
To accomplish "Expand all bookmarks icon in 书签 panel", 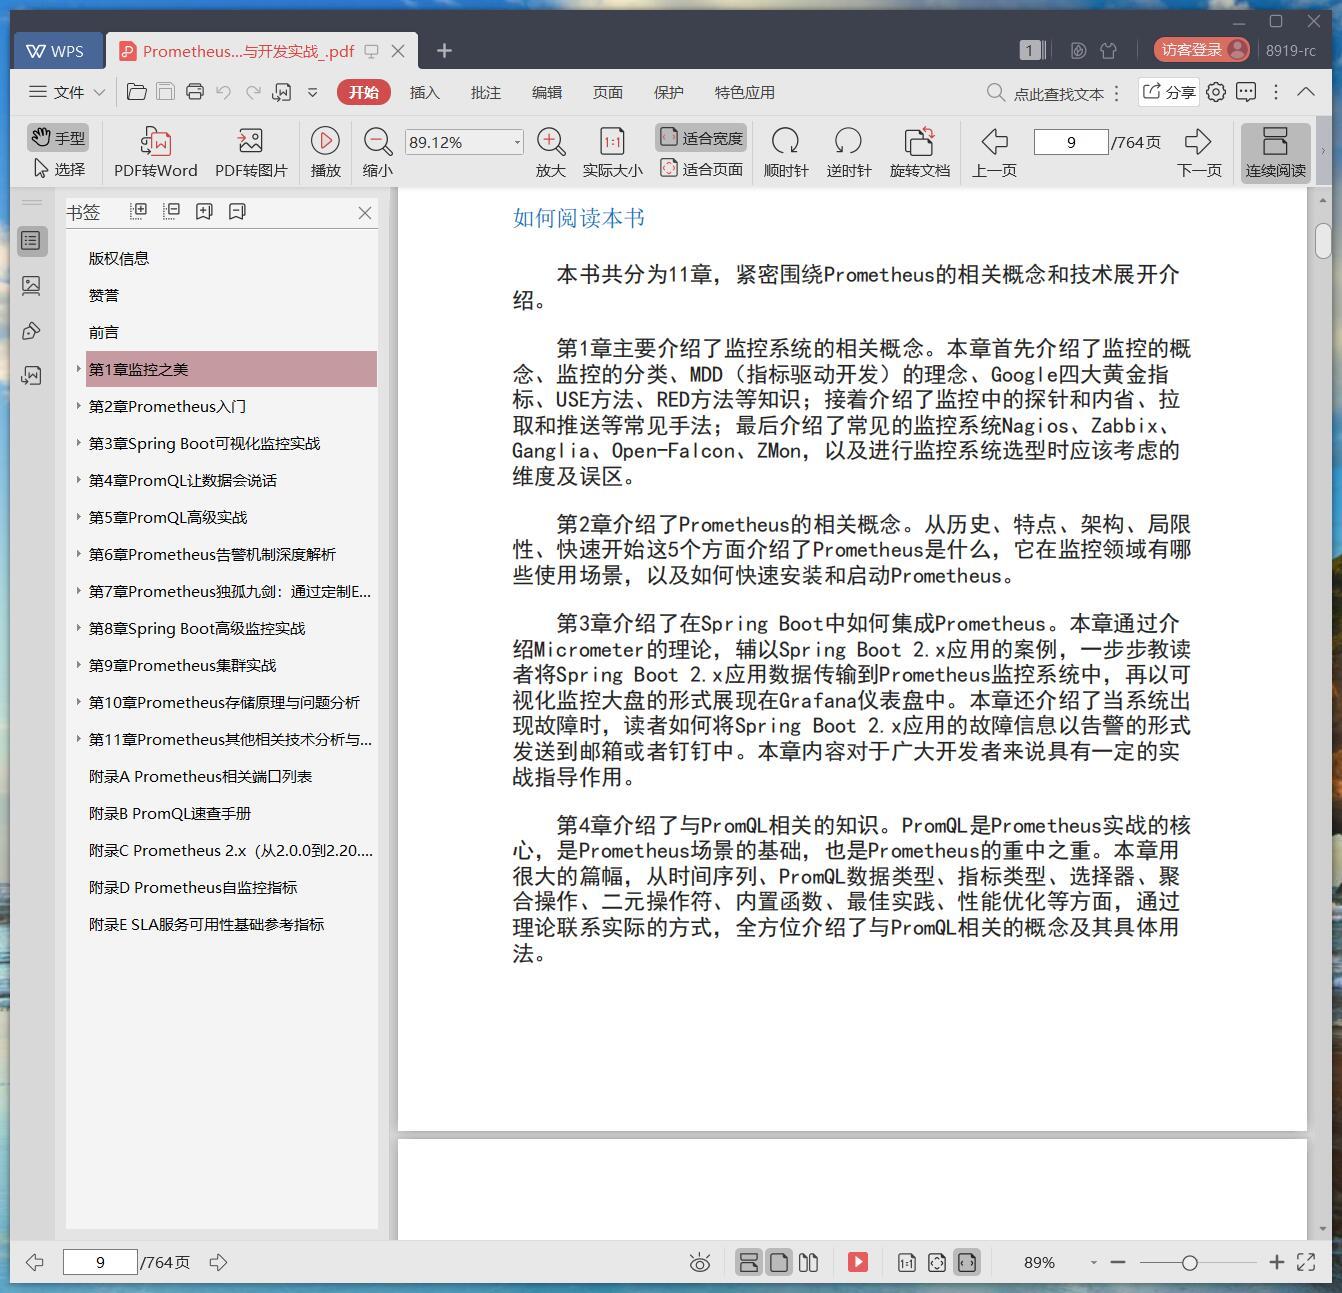I will (139, 211).
